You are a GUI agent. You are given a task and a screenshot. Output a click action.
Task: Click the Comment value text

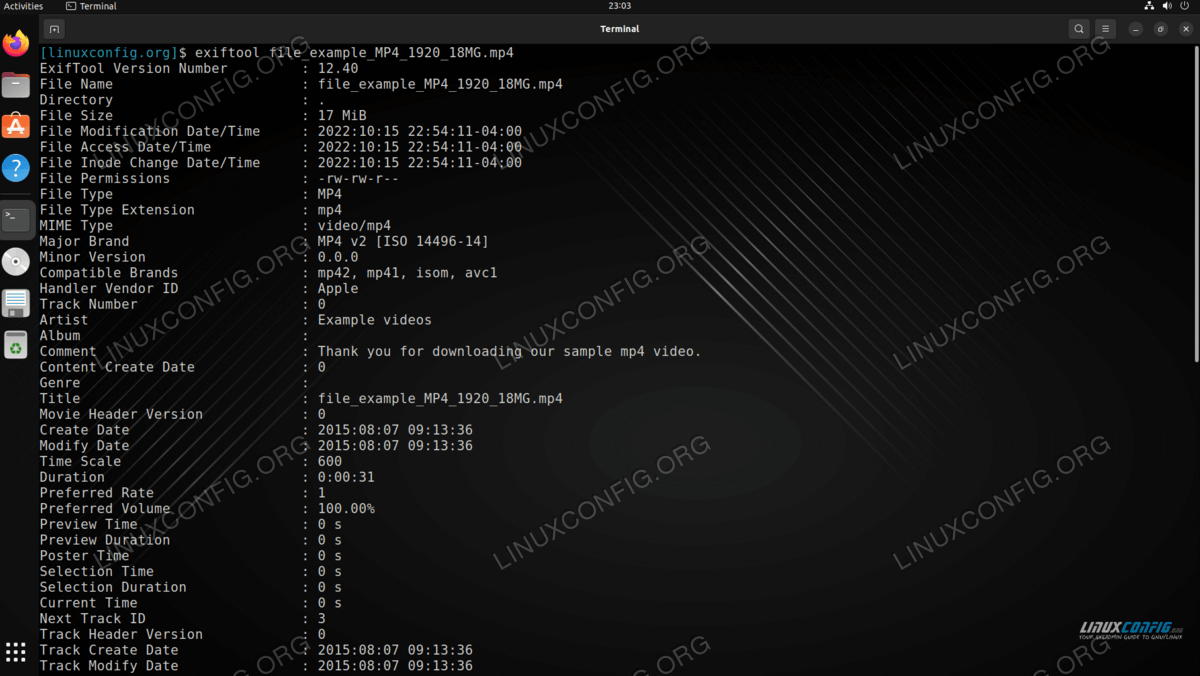[510, 351]
